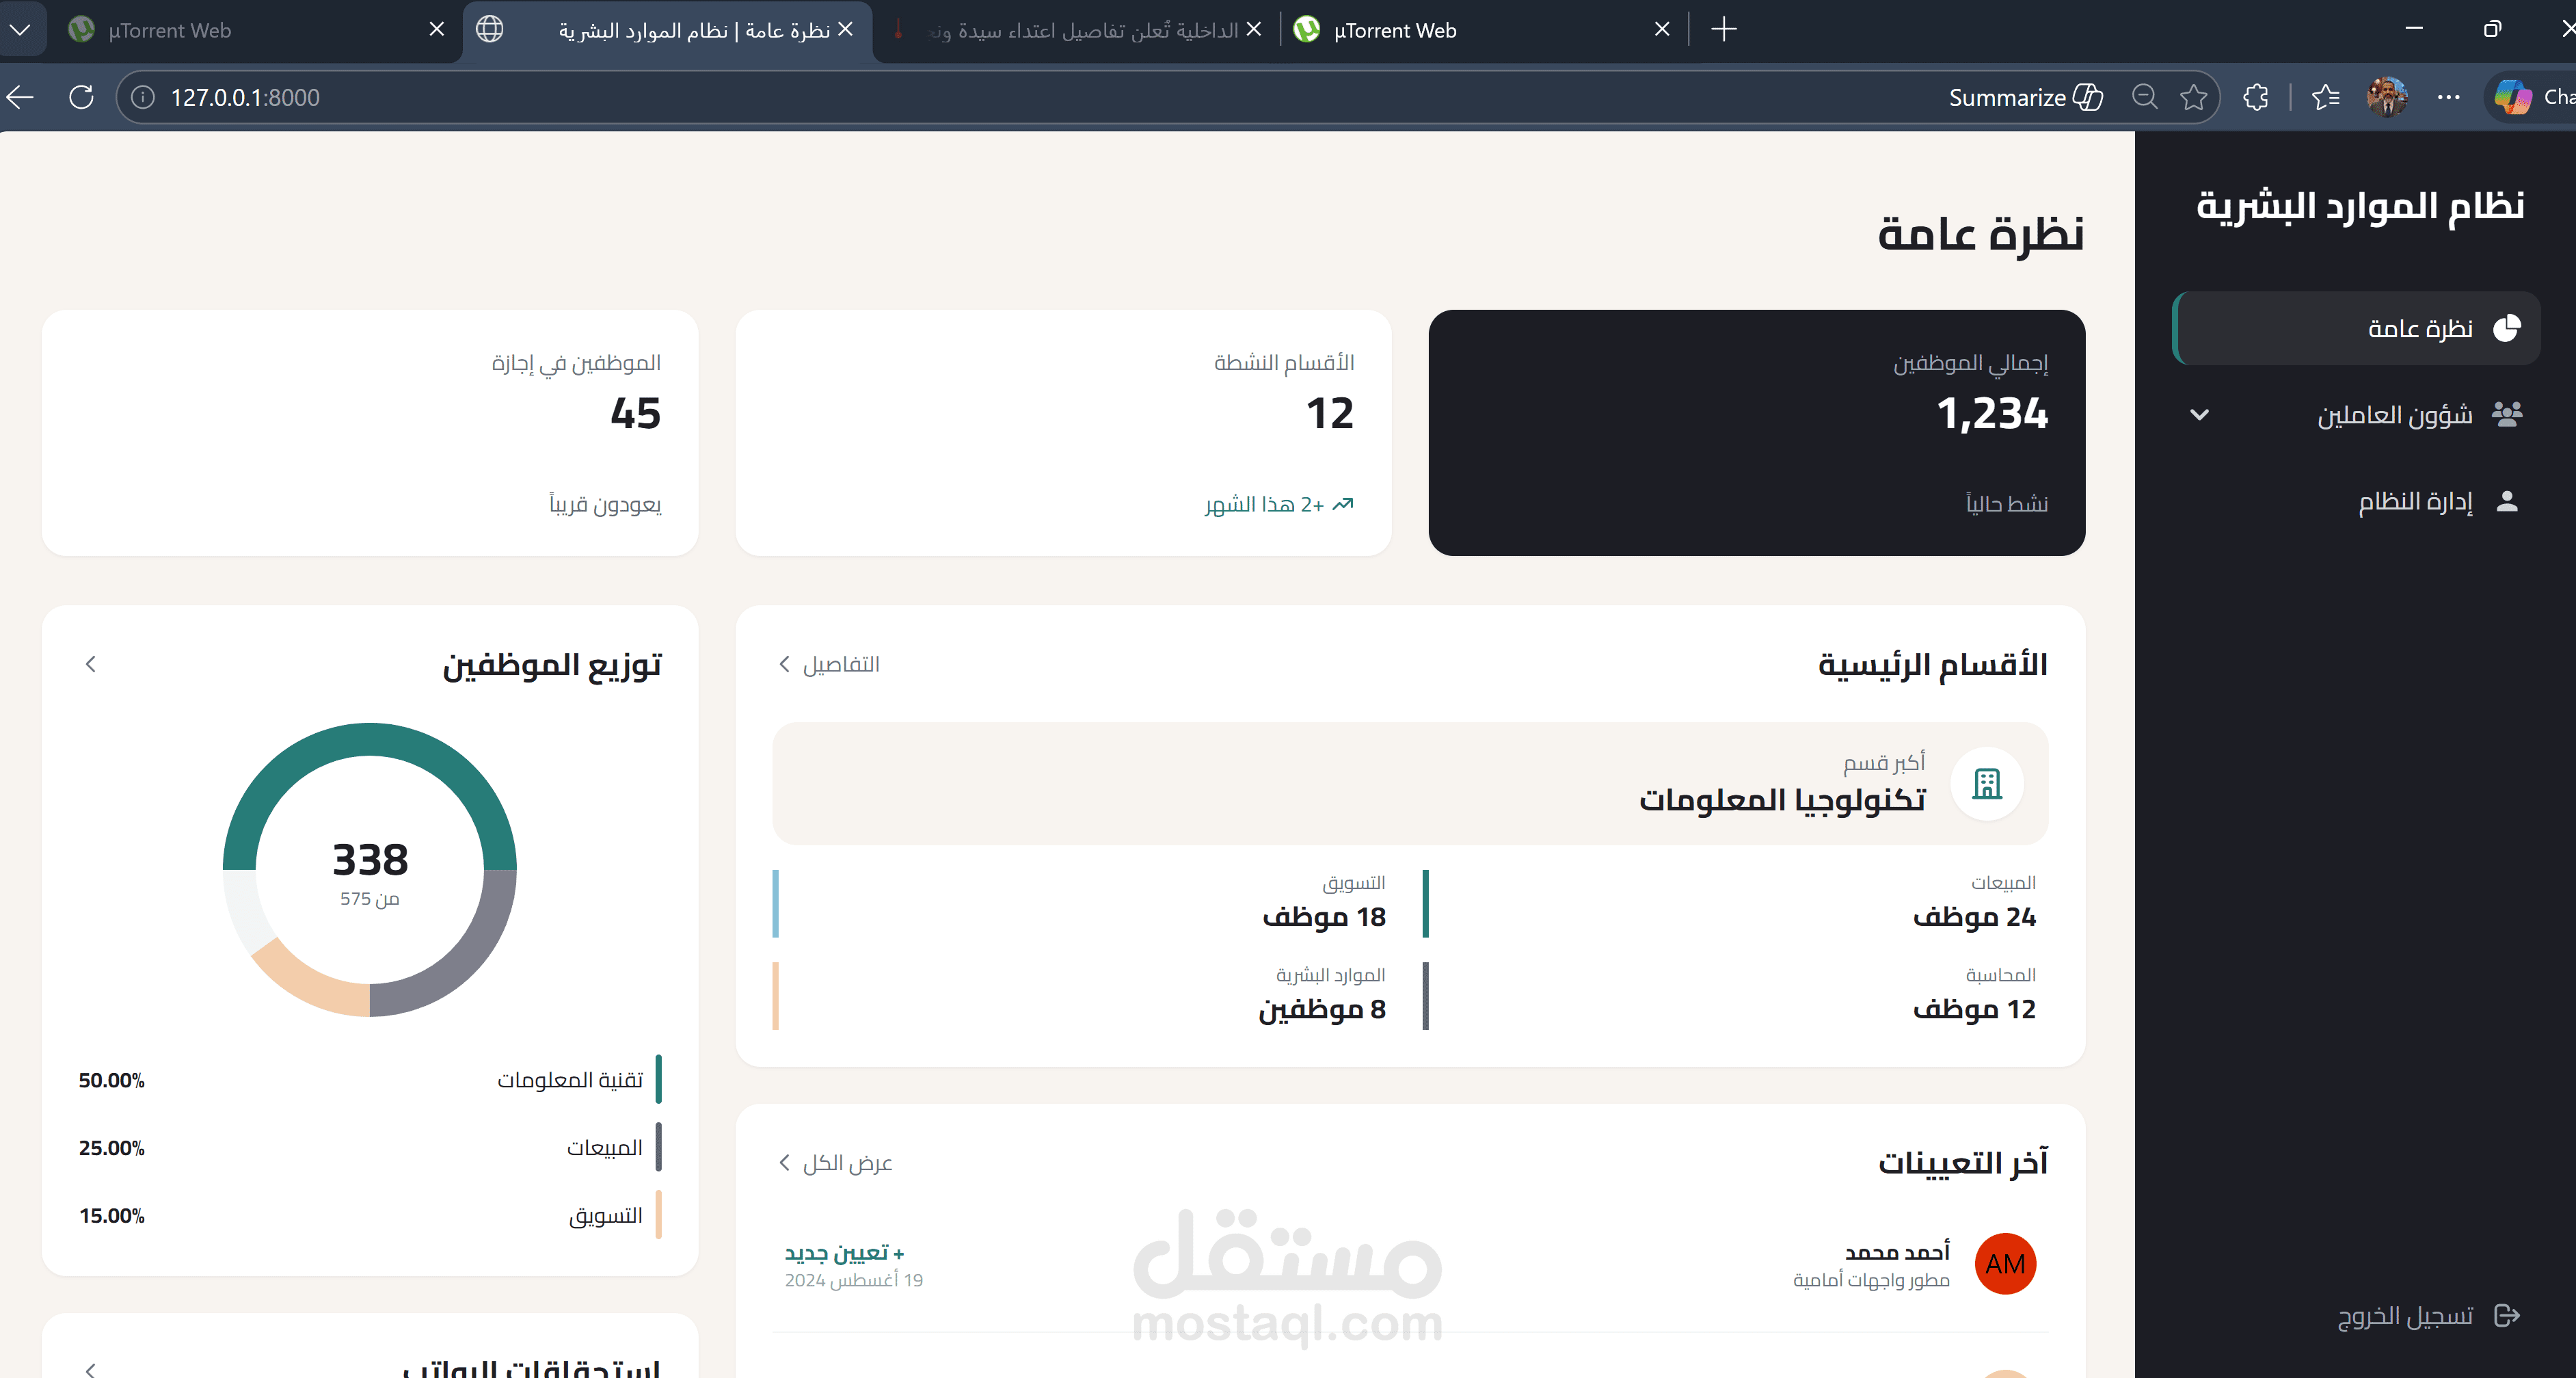Add page to favorites star icon
The image size is (2576, 1378).
2193,97
